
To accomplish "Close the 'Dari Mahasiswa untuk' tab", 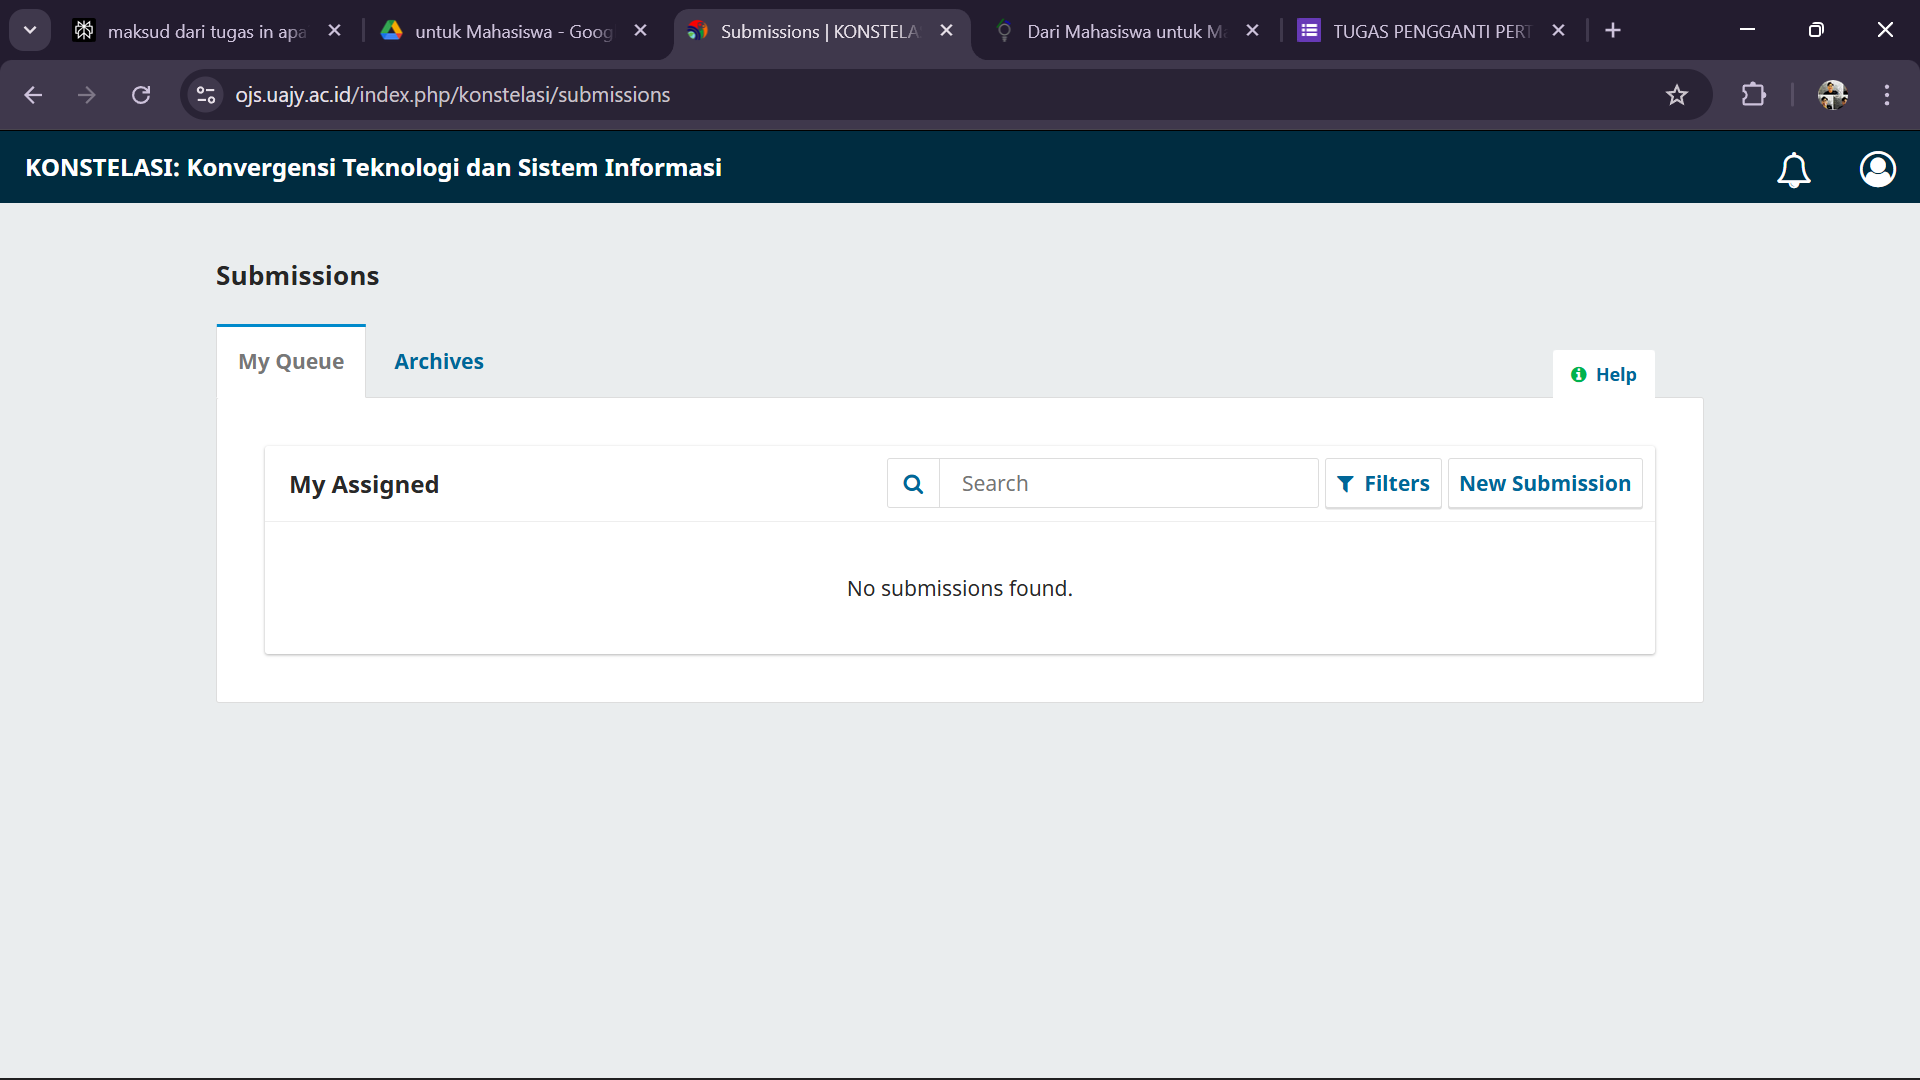I will [x=1253, y=31].
